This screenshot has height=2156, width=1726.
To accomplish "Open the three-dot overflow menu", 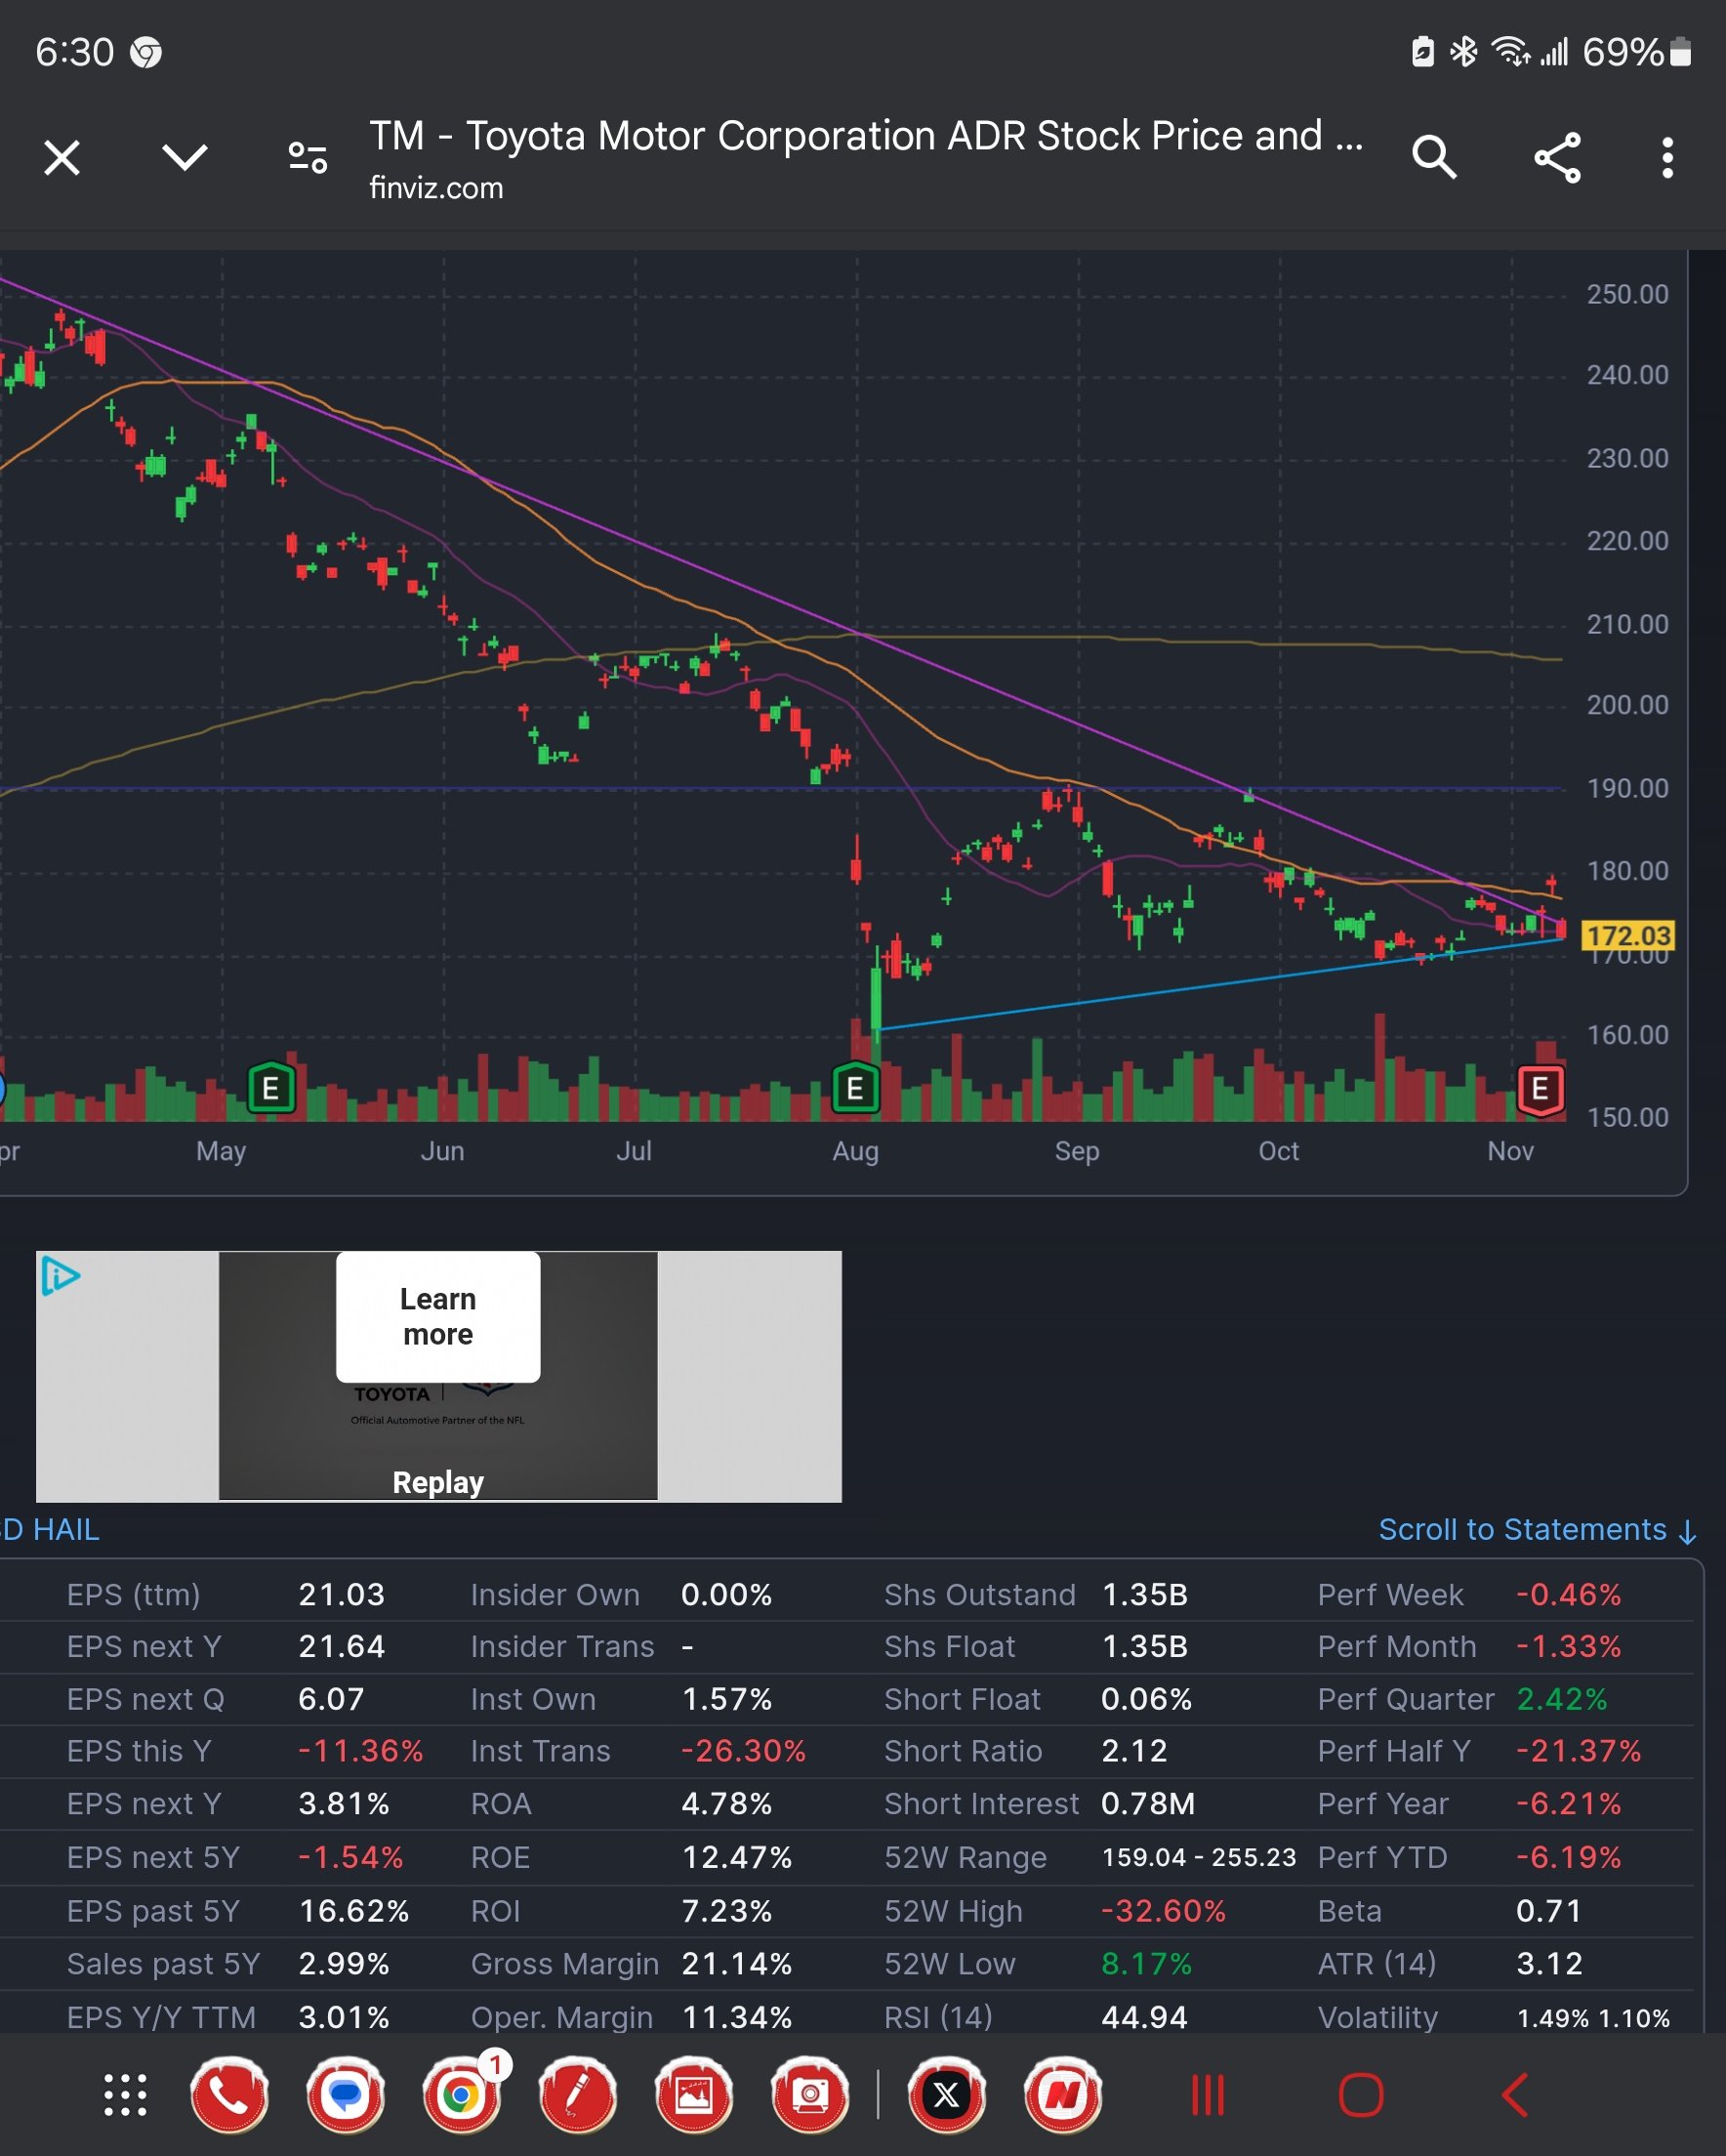I will coord(1667,157).
